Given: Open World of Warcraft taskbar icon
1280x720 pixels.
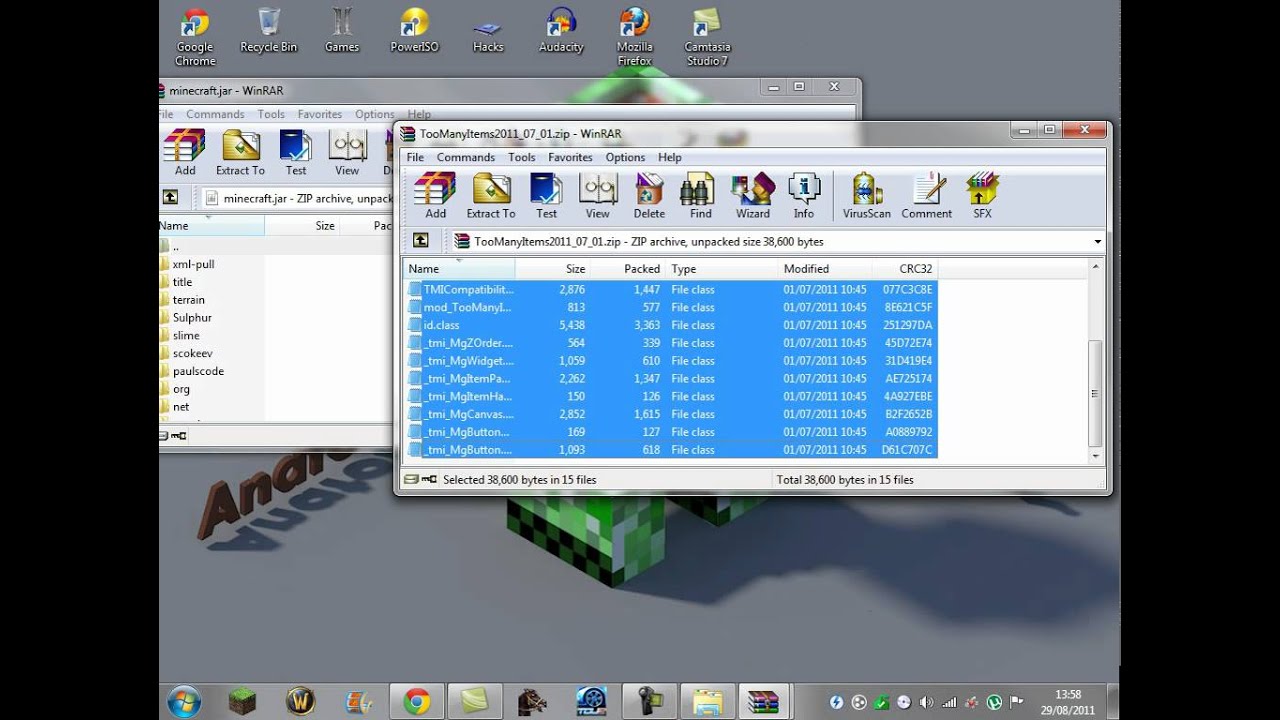Looking at the screenshot, I should pos(300,701).
